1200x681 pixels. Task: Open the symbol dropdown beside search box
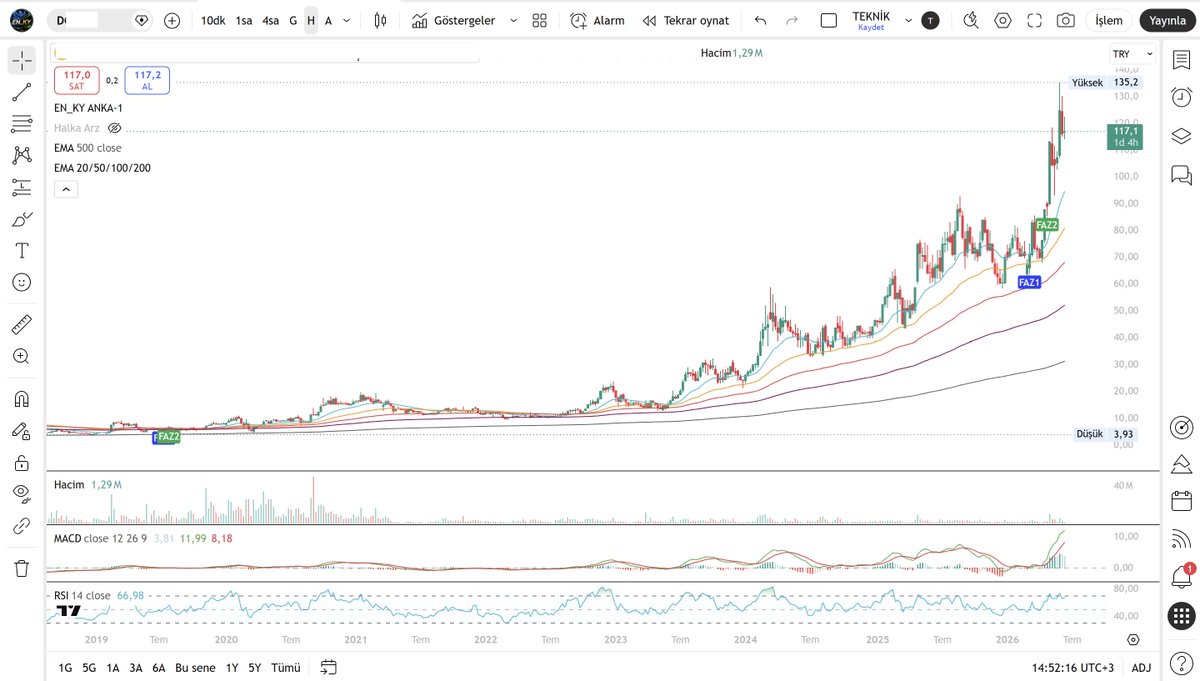click(x=142, y=20)
